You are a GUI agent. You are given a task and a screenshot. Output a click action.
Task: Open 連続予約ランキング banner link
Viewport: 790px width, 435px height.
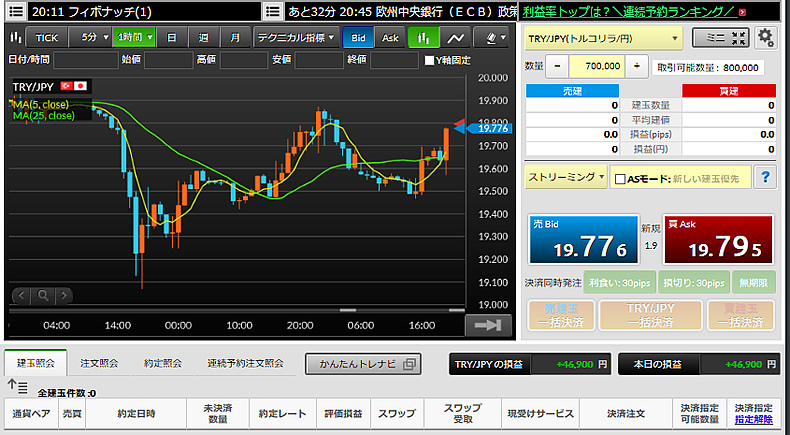[629, 12]
